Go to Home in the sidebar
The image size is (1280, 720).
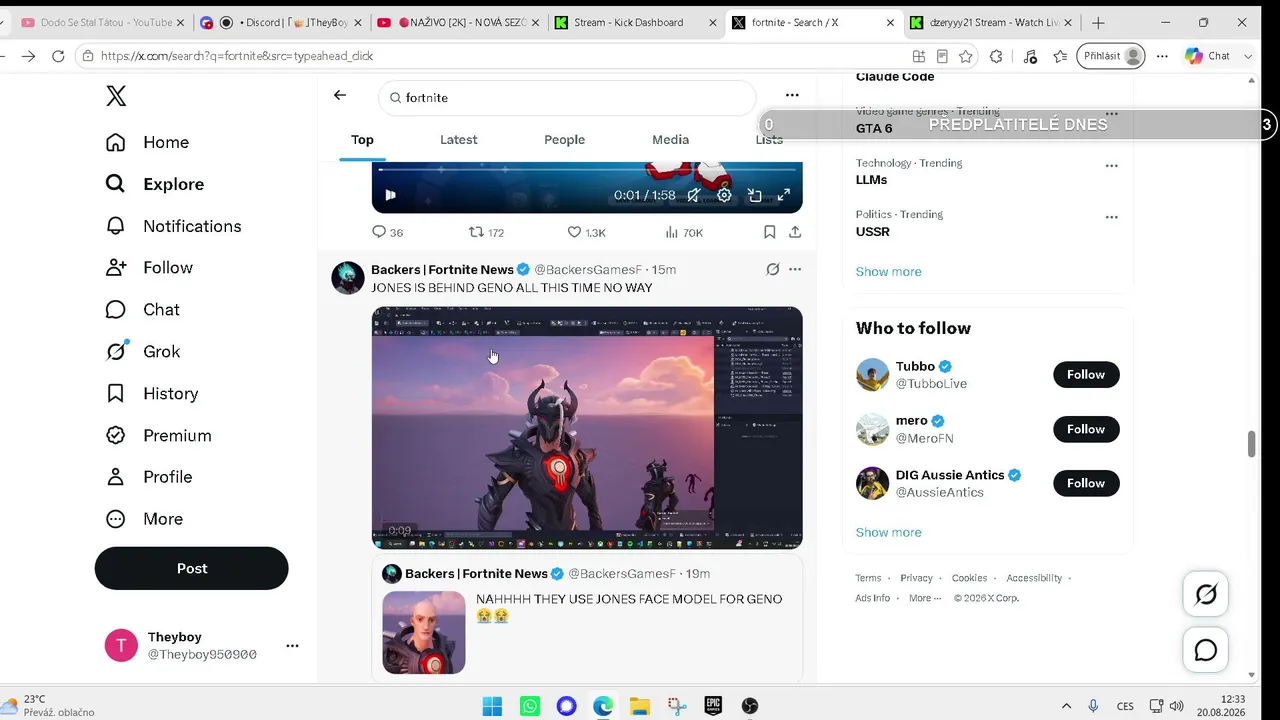(x=147, y=142)
